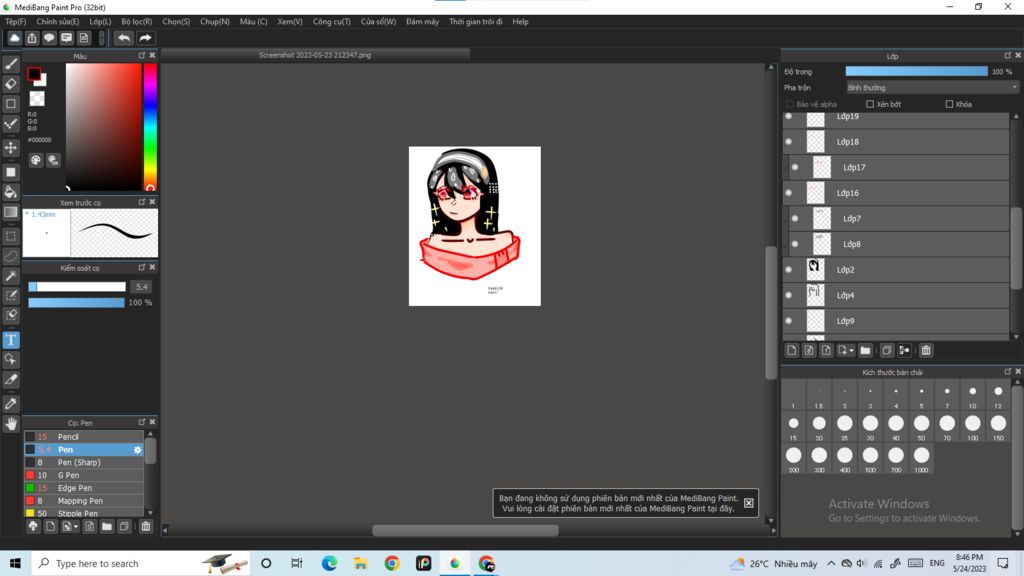Delete layer using trash icon in layer panel

pyautogui.click(x=926, y=351)
